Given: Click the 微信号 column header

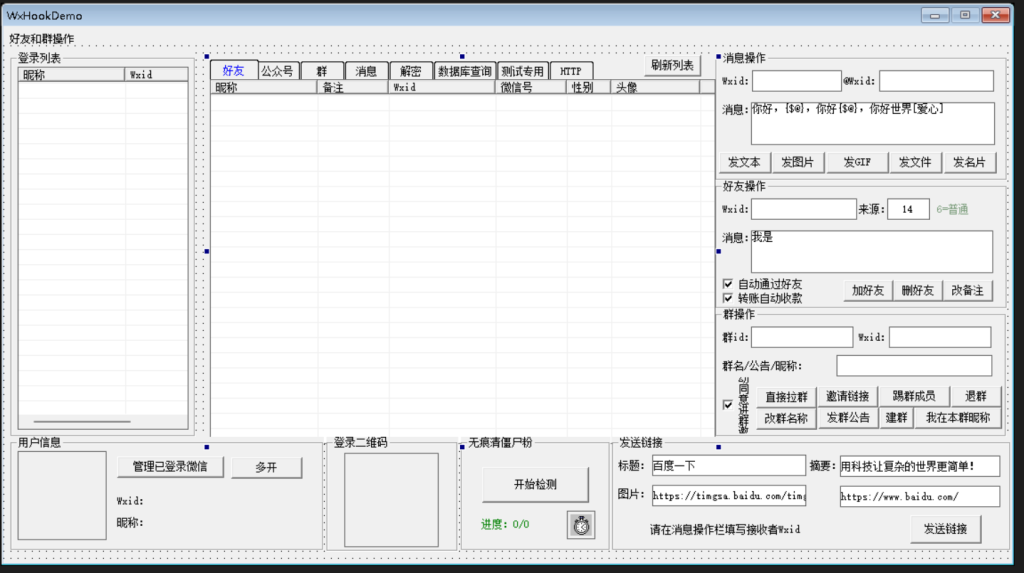Looking at the screenshot, I should click(530, 87).
